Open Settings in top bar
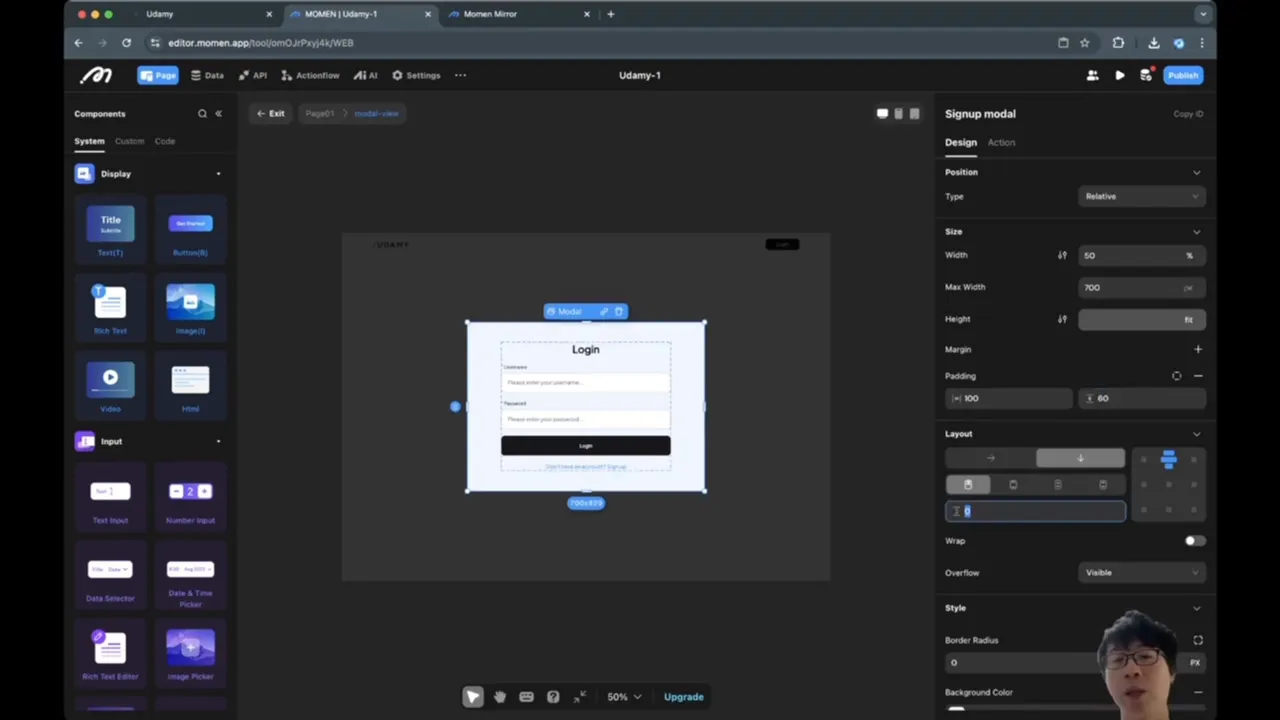 pyautogui.click(x=416, y=75)
